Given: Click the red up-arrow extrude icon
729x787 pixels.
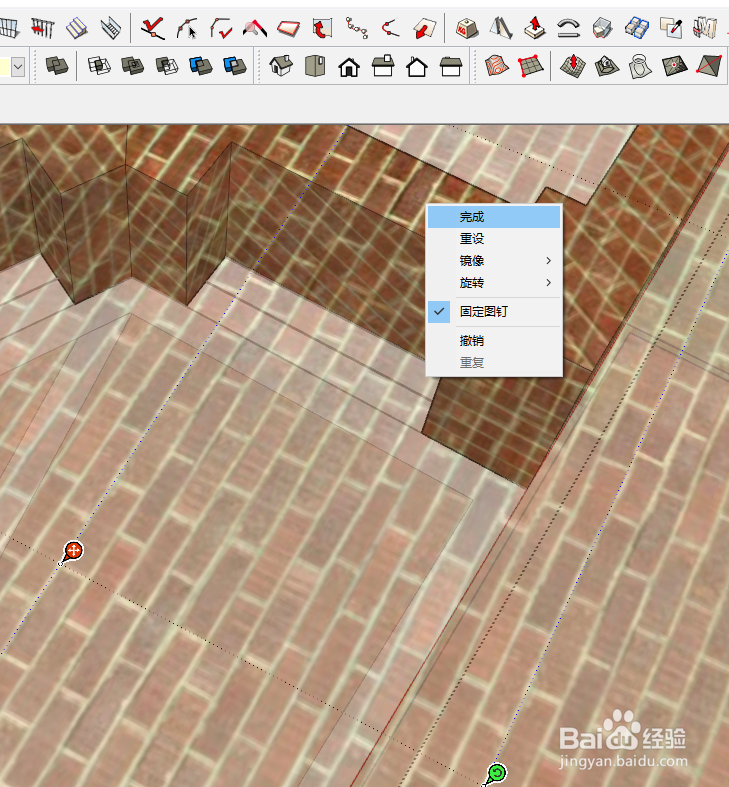Looking at the screenshot, I should click(535, 28).
